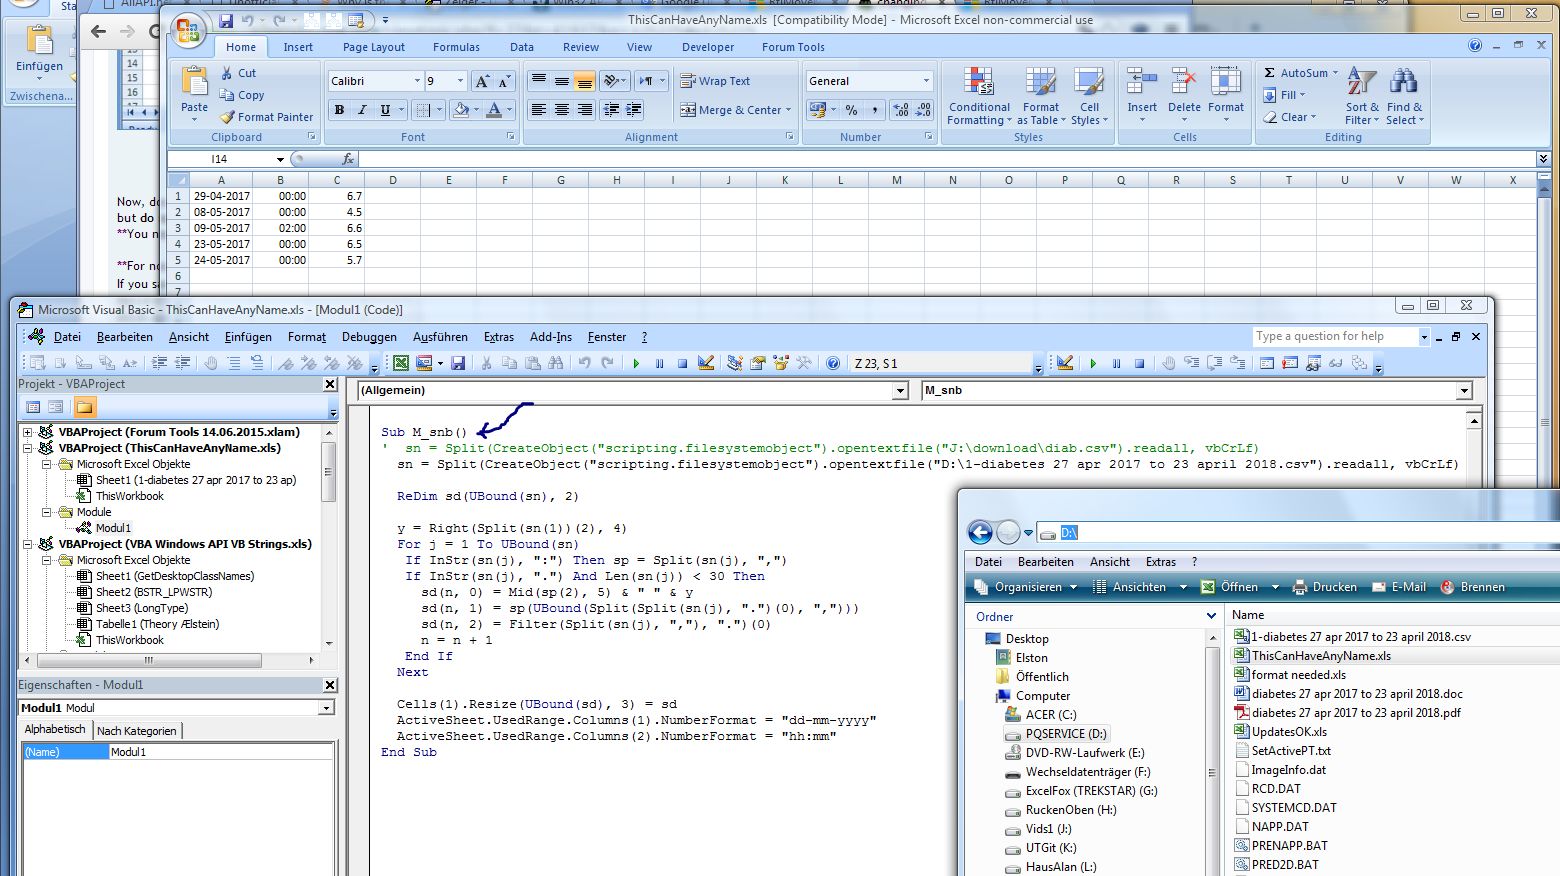Toggle Bold formatting in Excel
Image resolution: width=1560 pixels, height=876 pixels.
[x=340, y=110]
